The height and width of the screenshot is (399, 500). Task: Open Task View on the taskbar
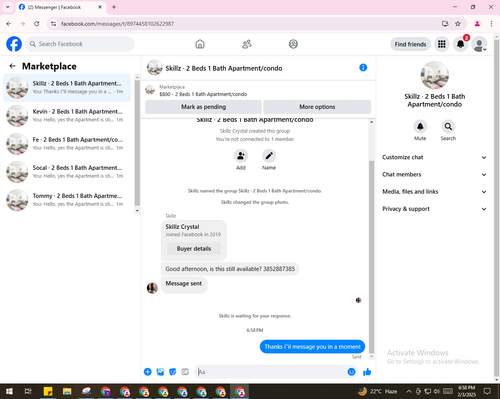[x=28, y=391]
